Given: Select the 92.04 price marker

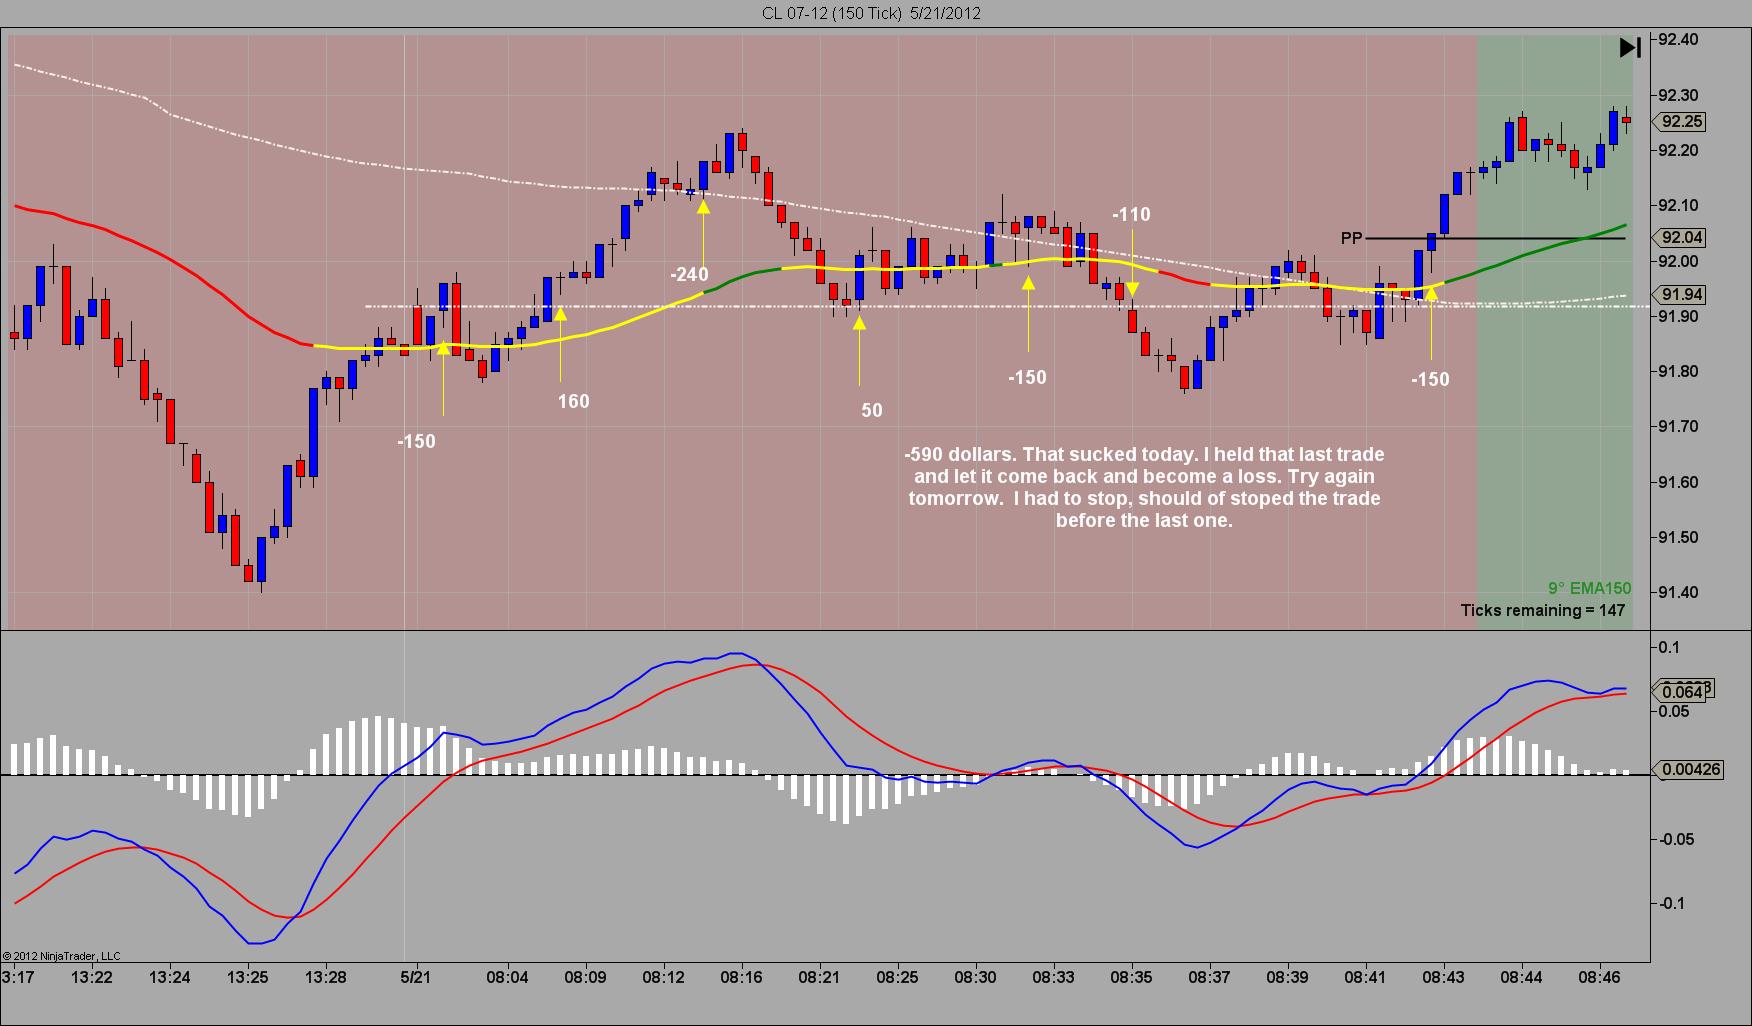Looking at the screenshot, I should (1680, 237).
